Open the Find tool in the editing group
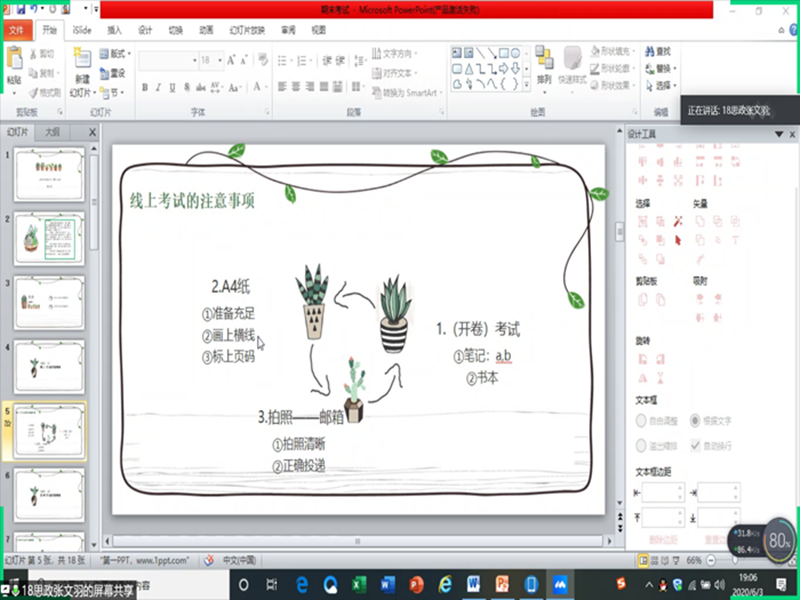 tap(658, 51)
